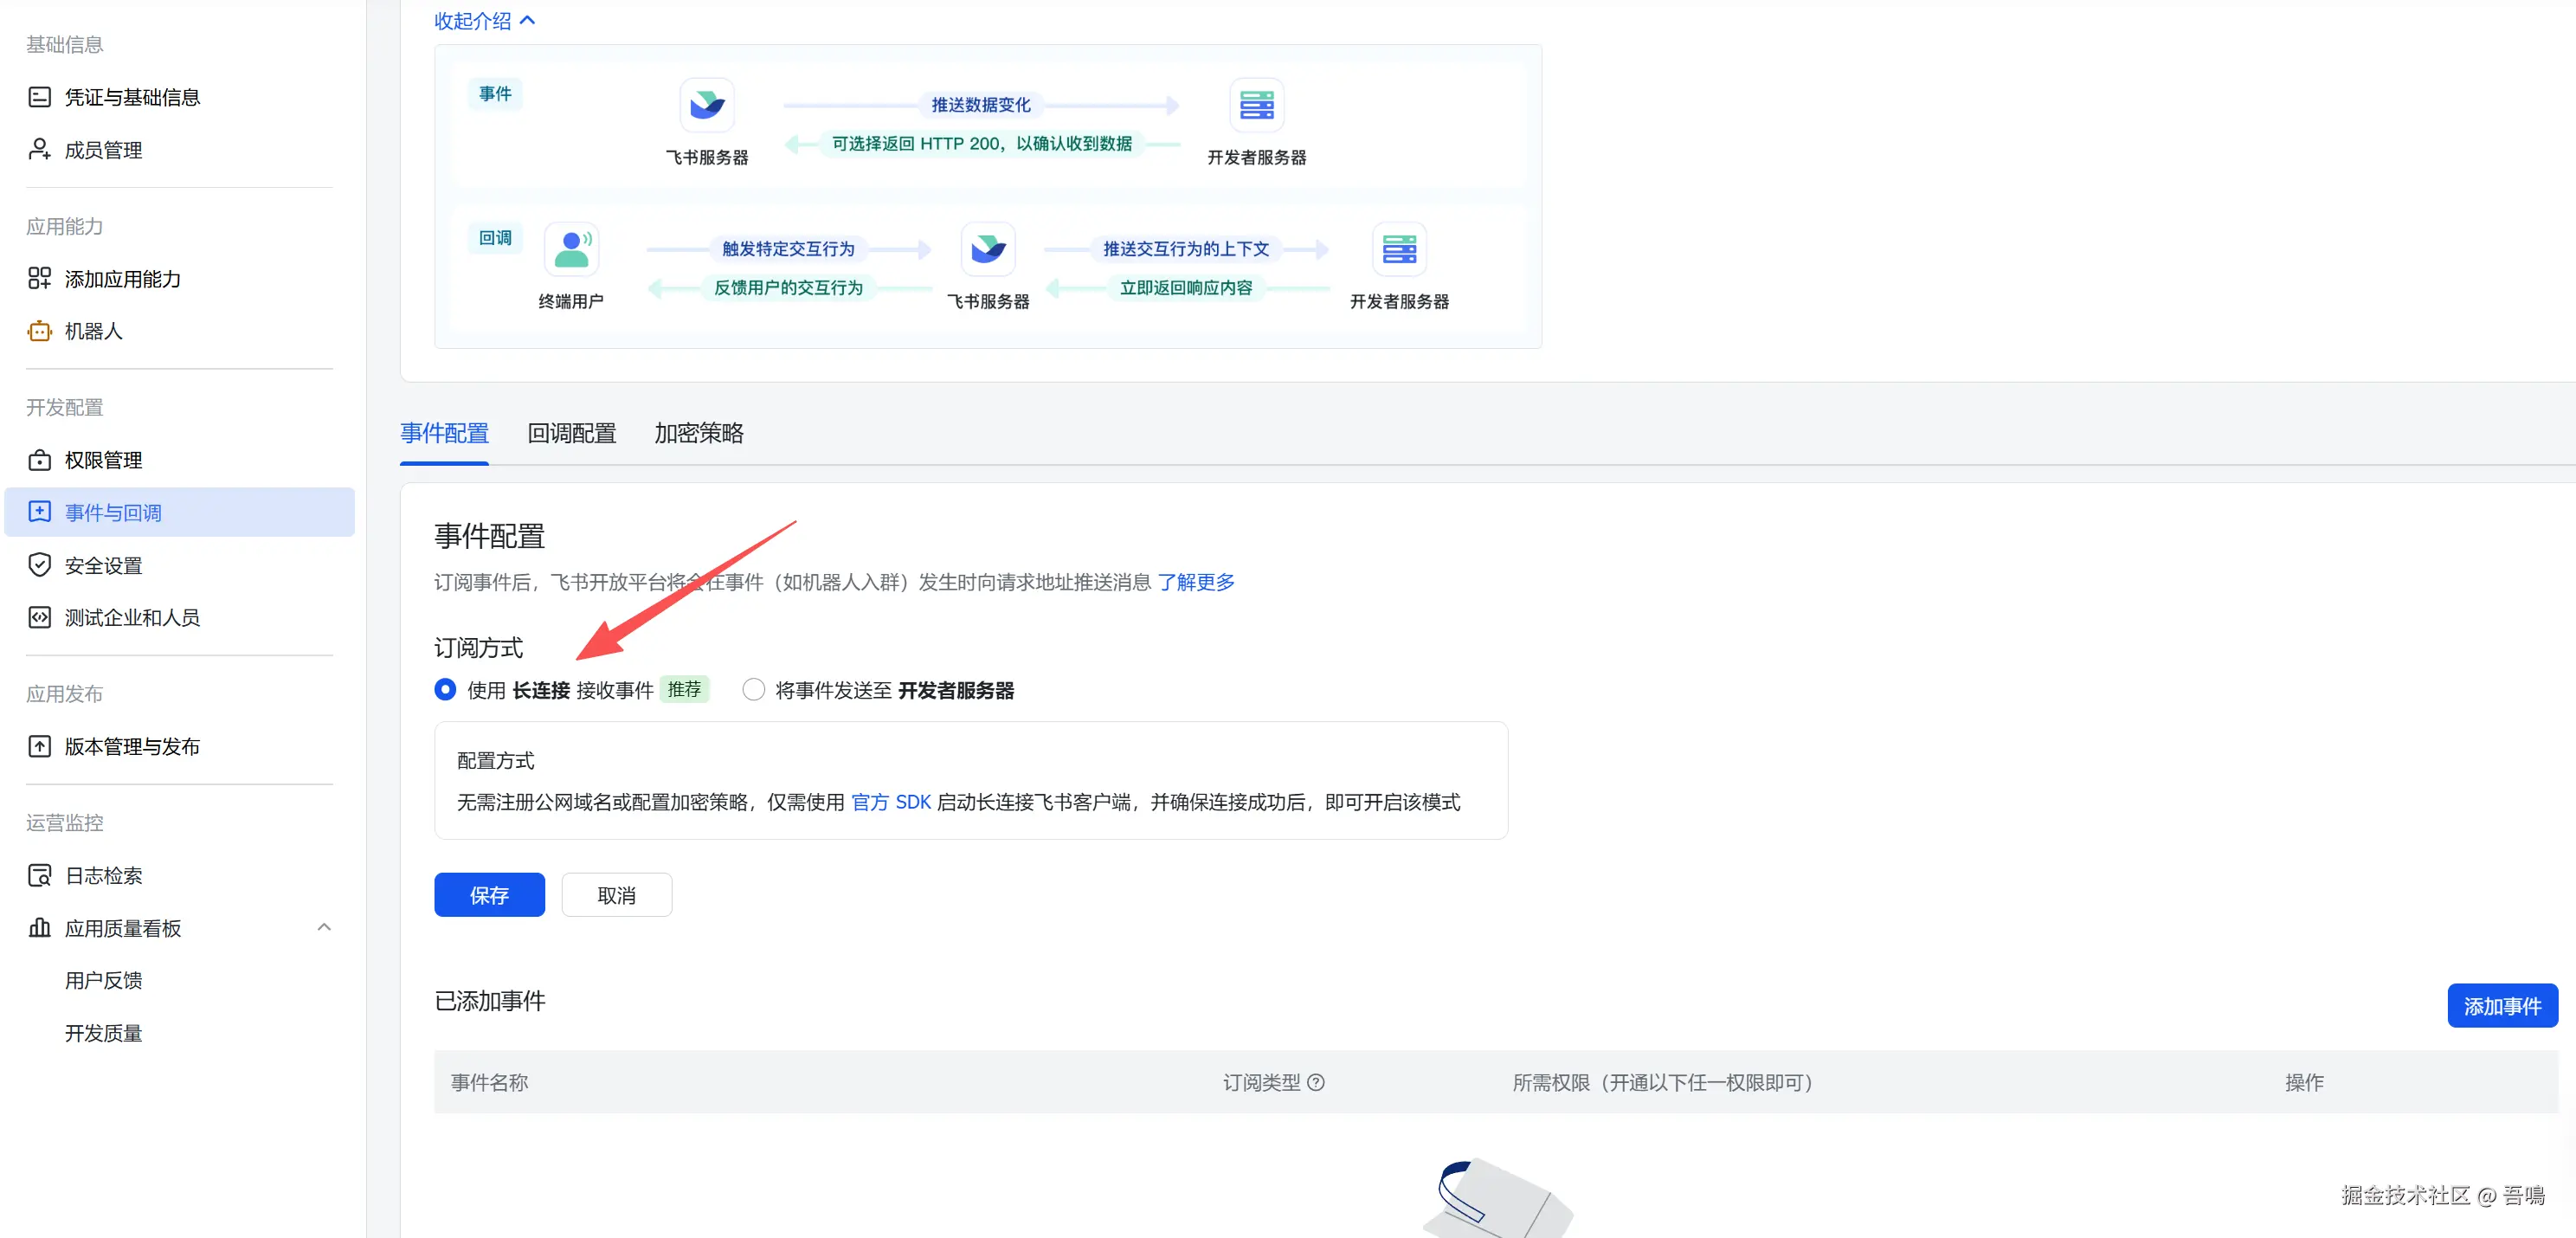Collapse the 应用质量看板 submenu chevron
Screen dimensions: 2576x1238
324,927
